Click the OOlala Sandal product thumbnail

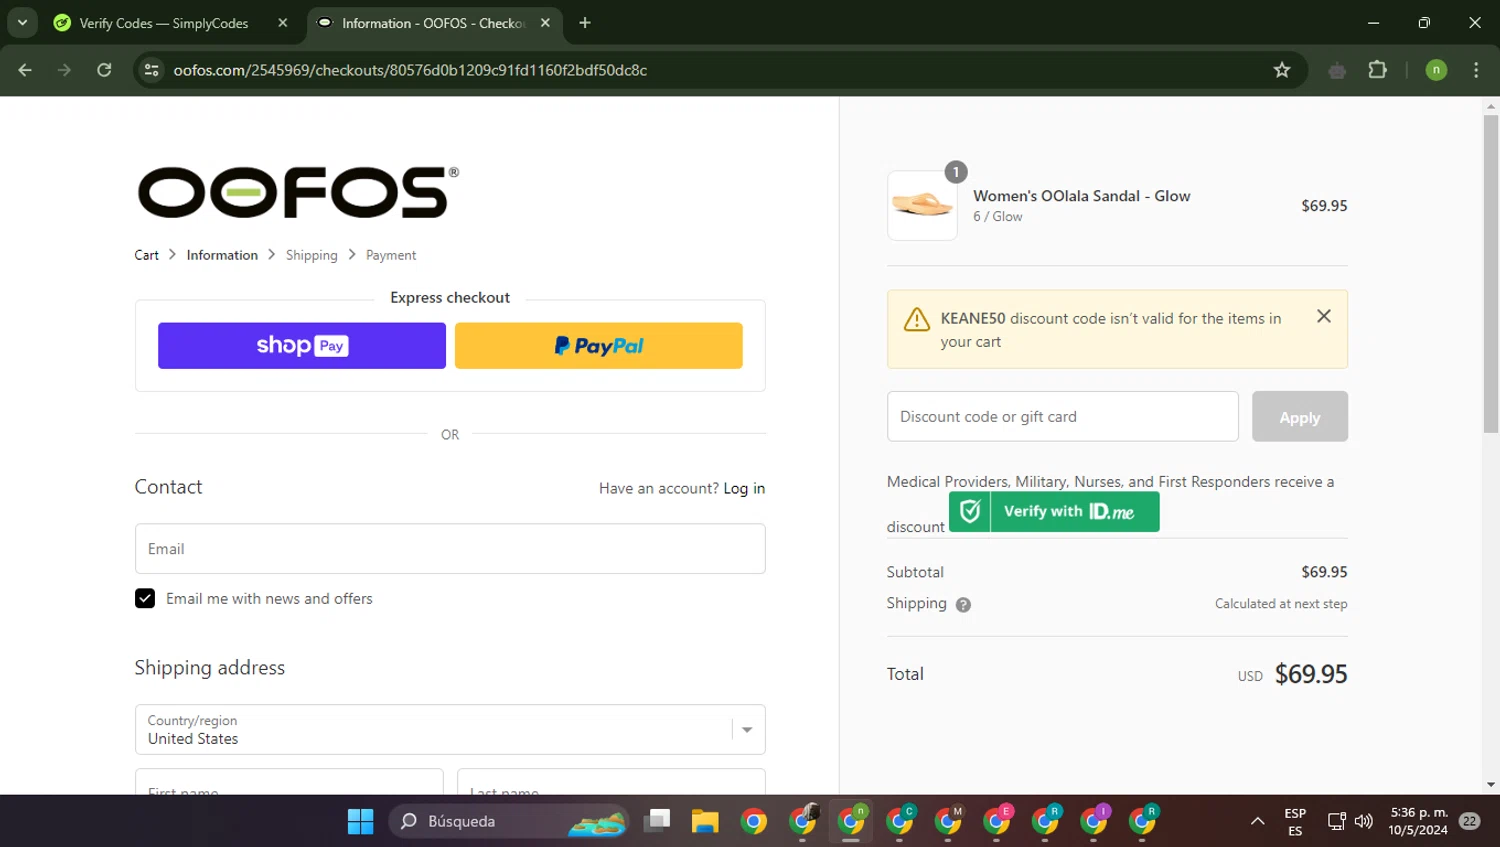(x=922, y=206)
